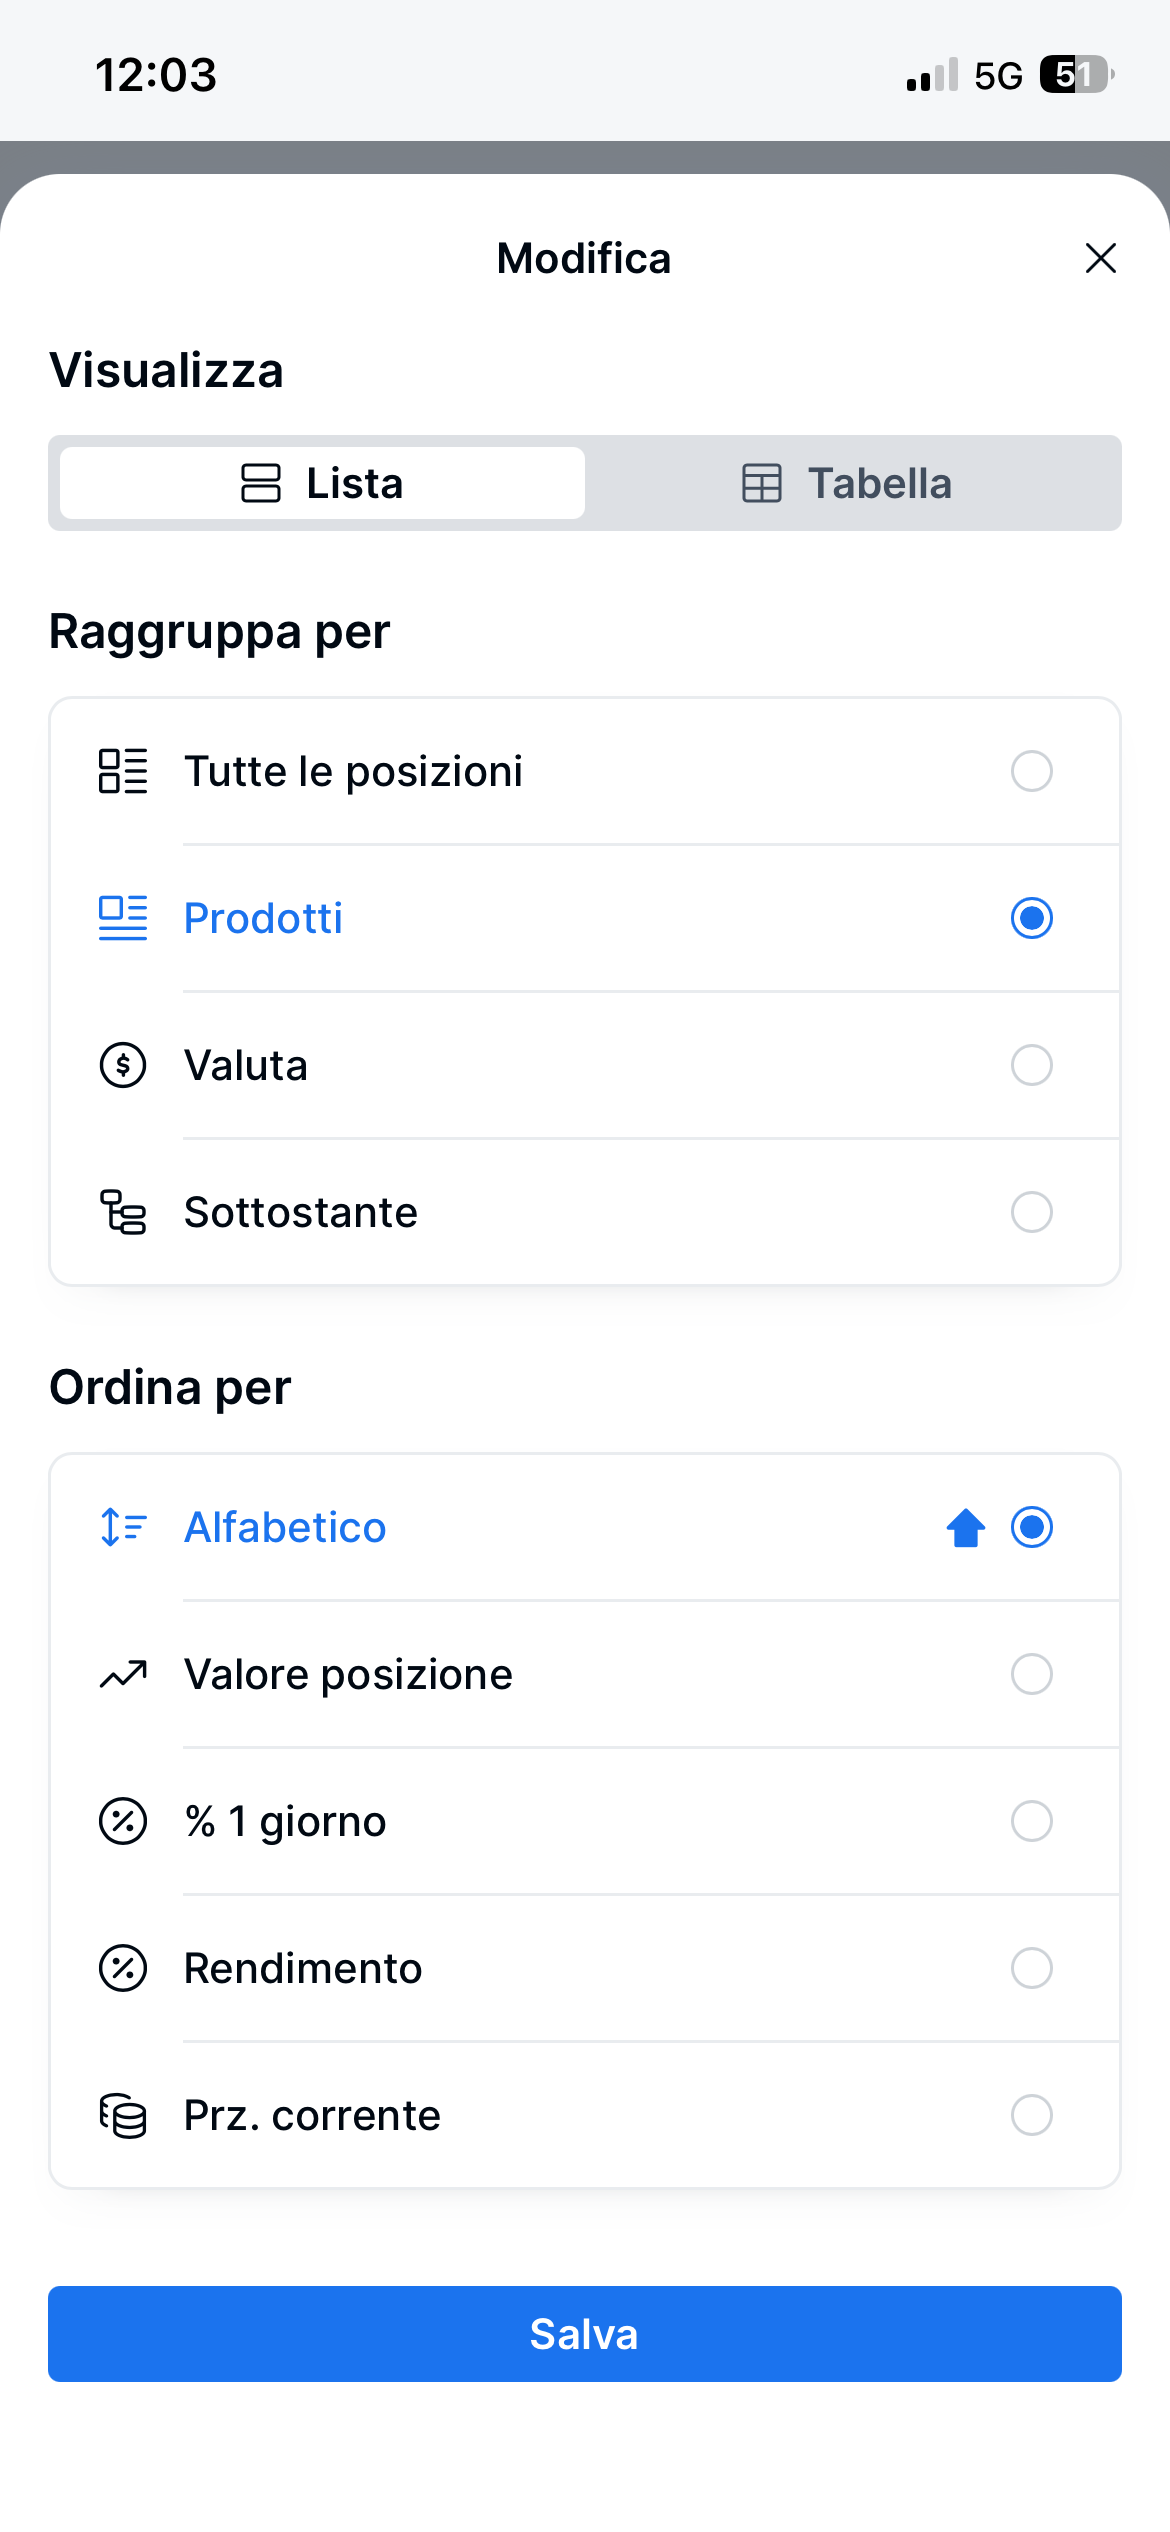
Task: Click the Valuta dollar coin icon
Action: 123,1065
